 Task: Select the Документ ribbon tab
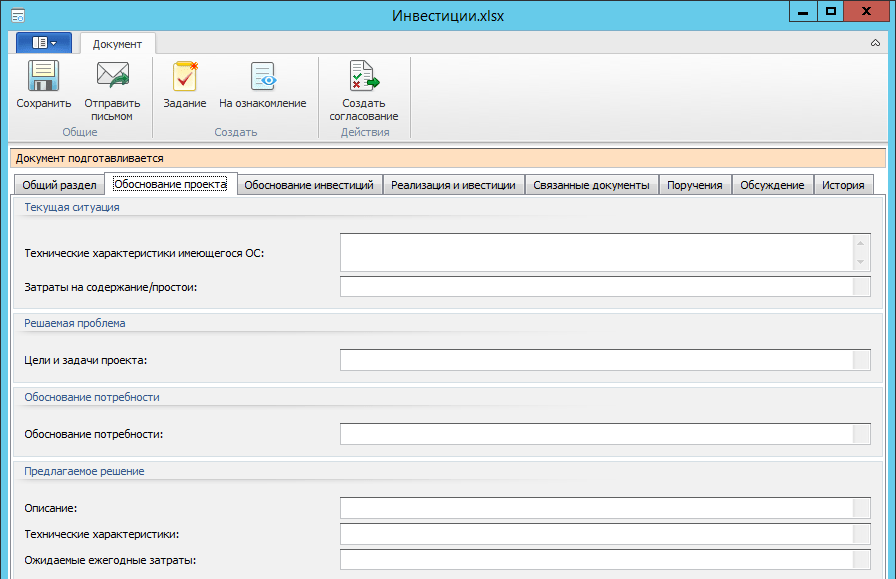coord(117,44)
